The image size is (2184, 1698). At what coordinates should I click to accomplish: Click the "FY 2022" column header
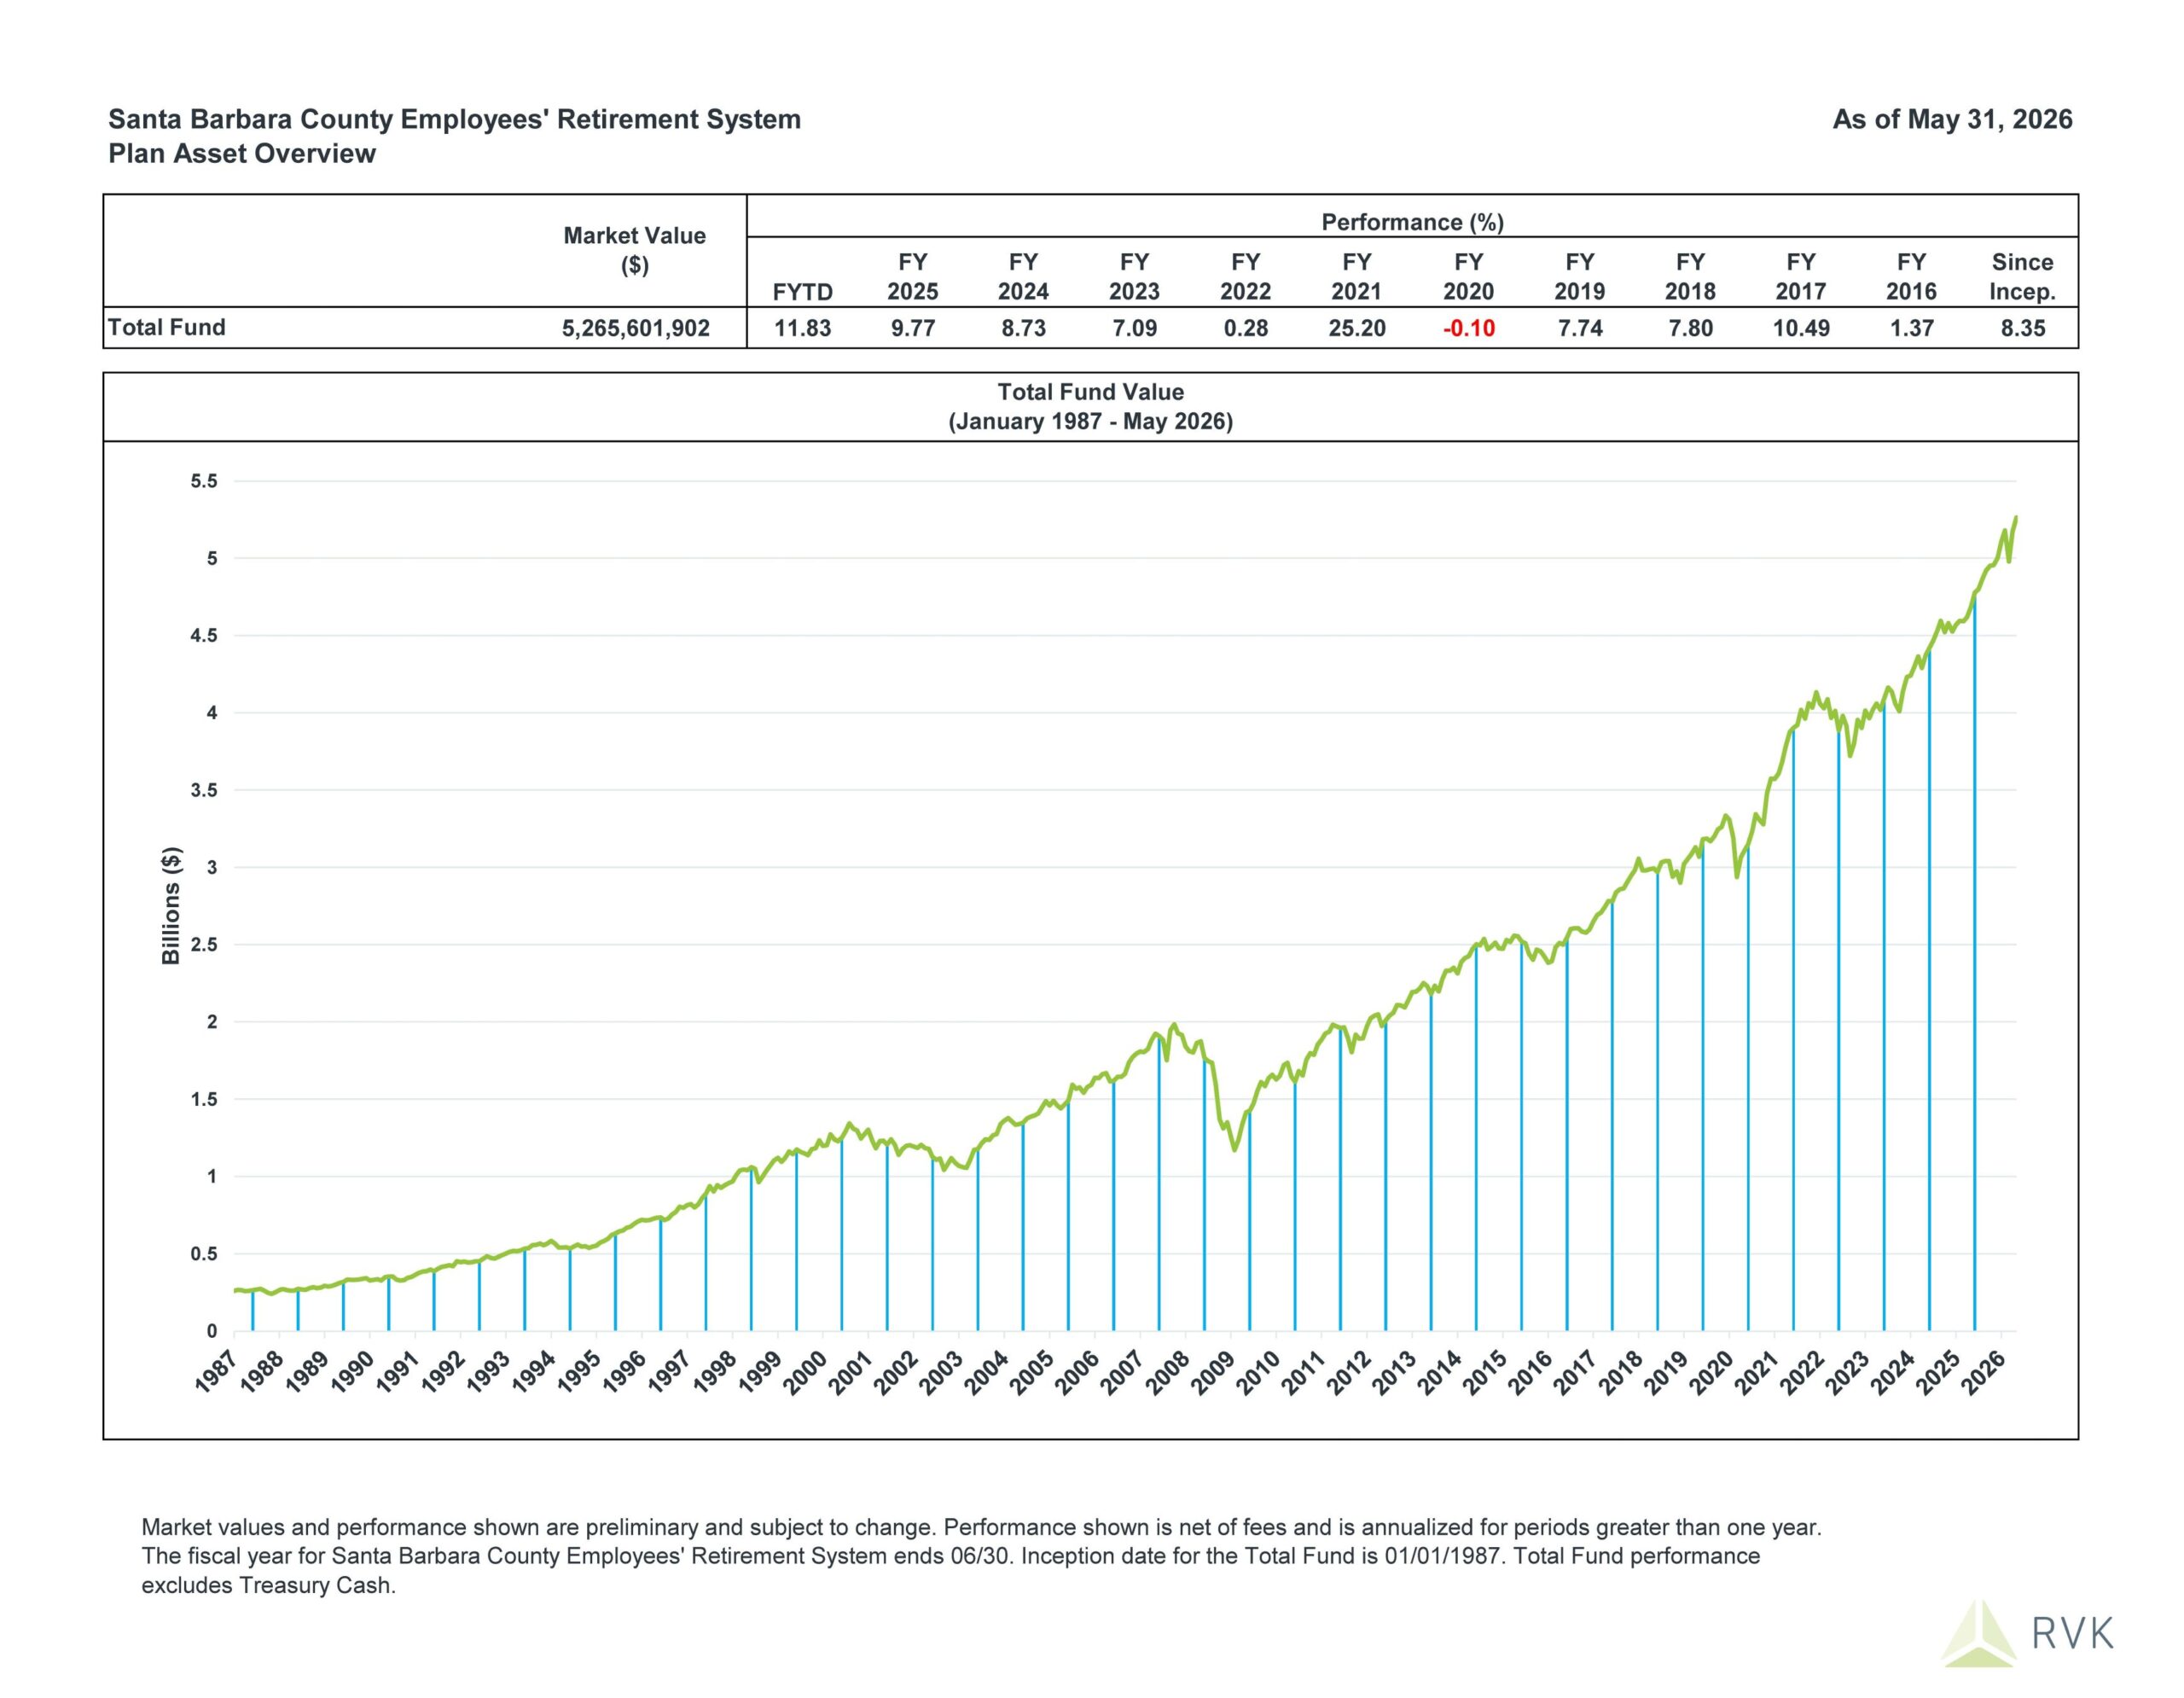(1245, 277)
